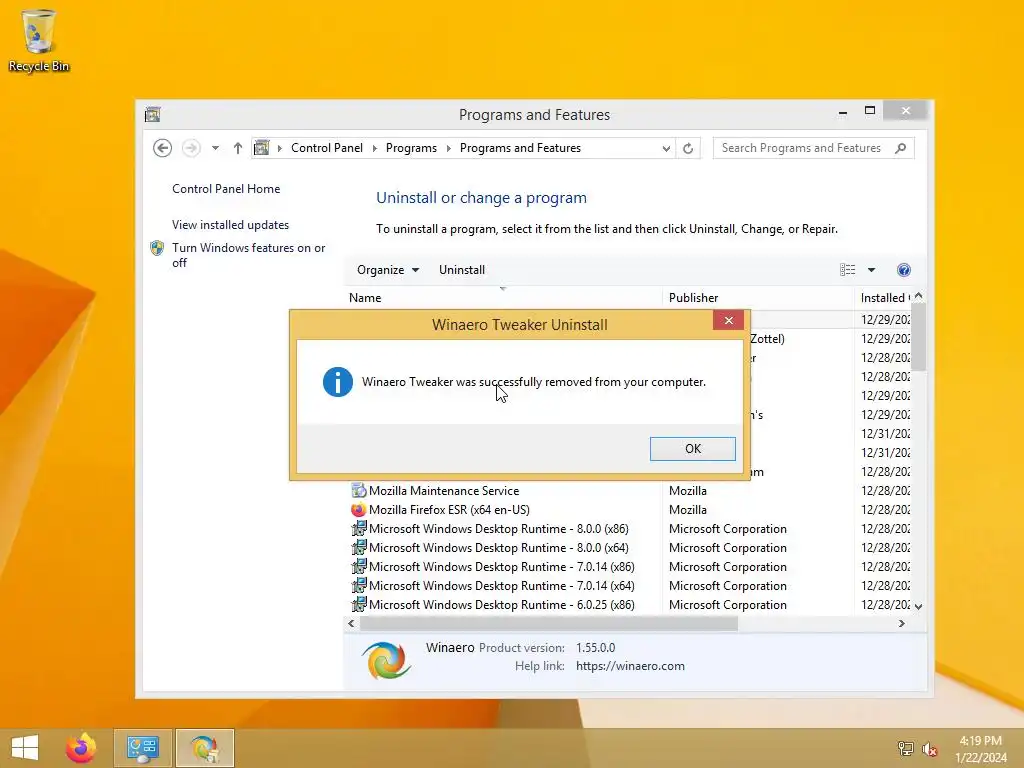
Task: Open the Organize dropdown menu
Action: point(388,270)
